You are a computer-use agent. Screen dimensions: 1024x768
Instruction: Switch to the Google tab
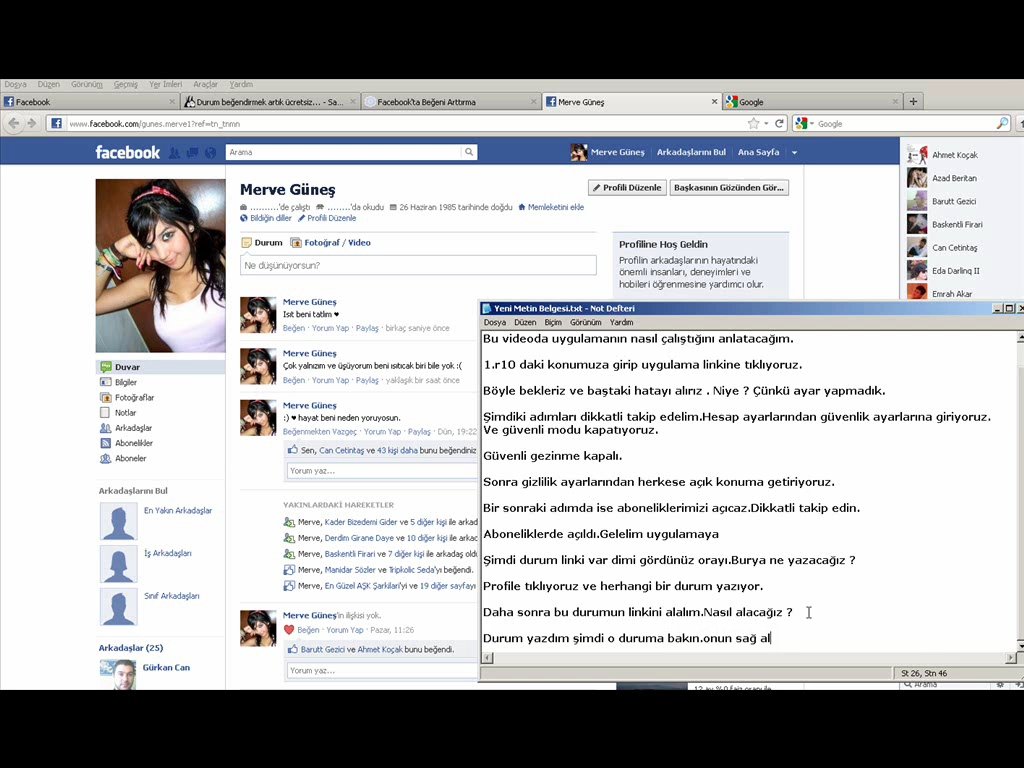(812, 101)
